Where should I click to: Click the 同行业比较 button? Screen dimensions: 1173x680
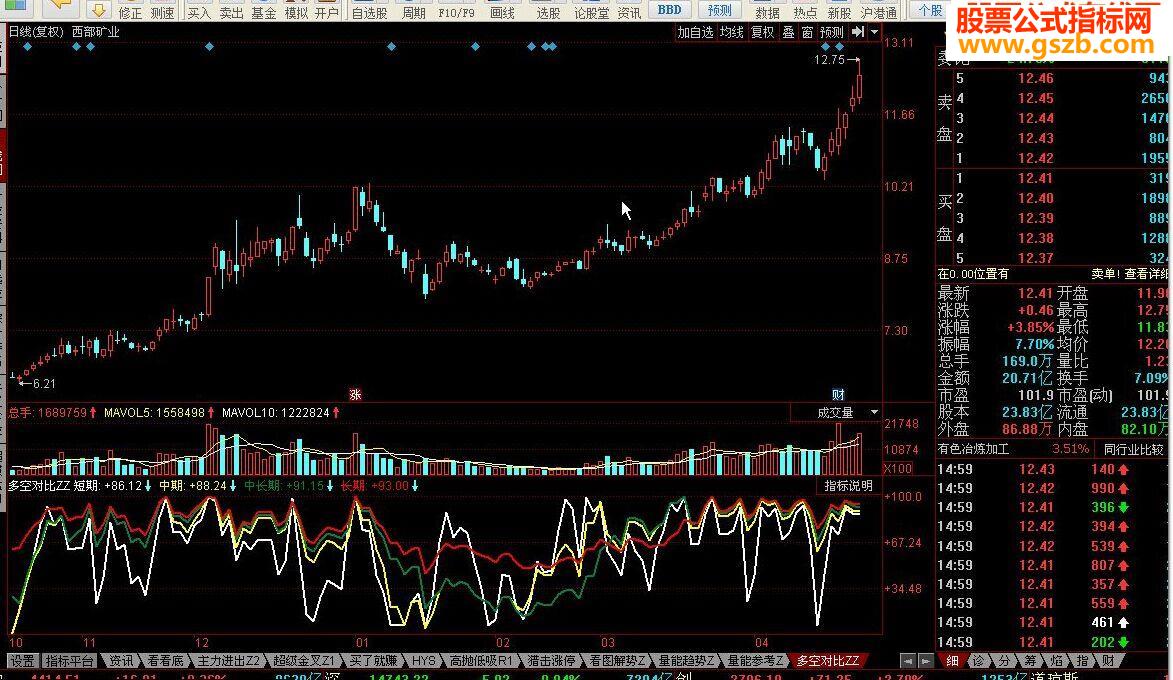(x=1133, y=450)
